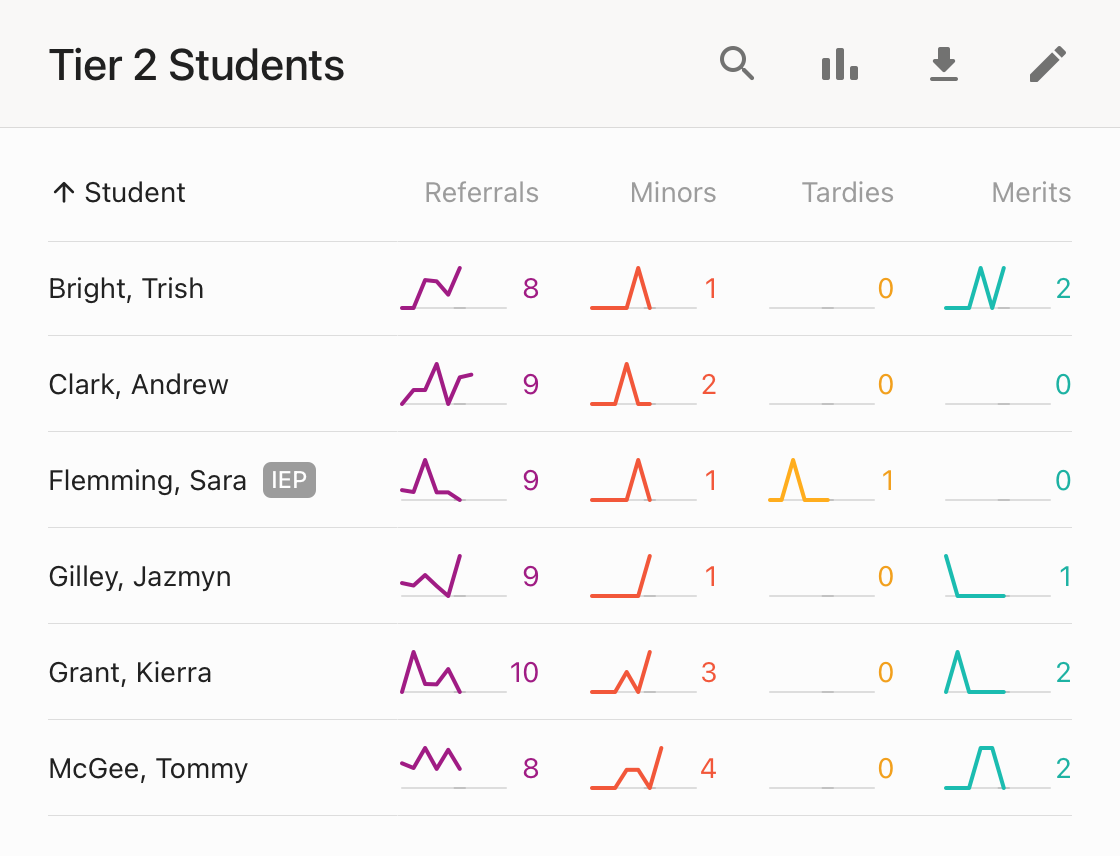This screenshot has height=856, width=1120.
Task: Click the Student column header label
Action: [x=135, y=193]
